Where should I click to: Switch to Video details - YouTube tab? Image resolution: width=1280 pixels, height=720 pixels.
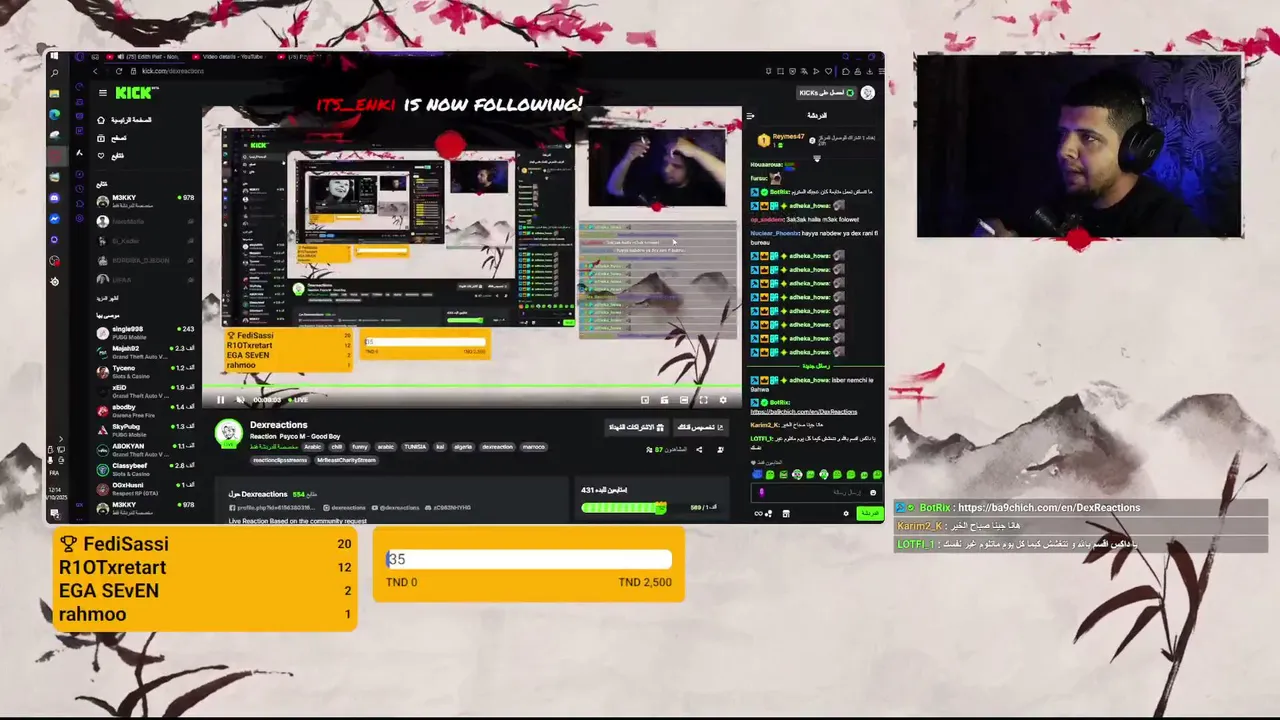click(x=227, y=57)
